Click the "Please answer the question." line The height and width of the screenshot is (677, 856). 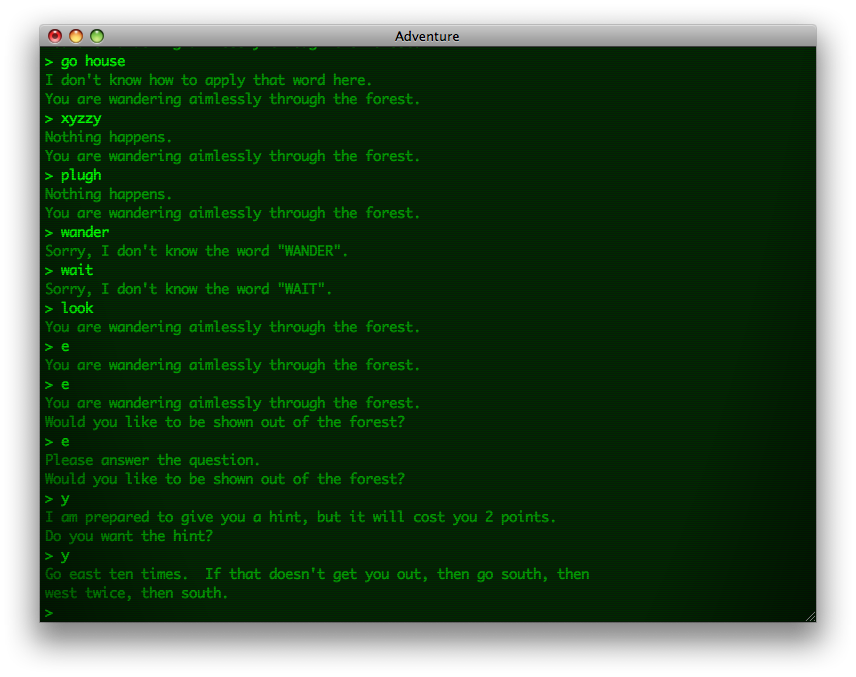[152, 460]
